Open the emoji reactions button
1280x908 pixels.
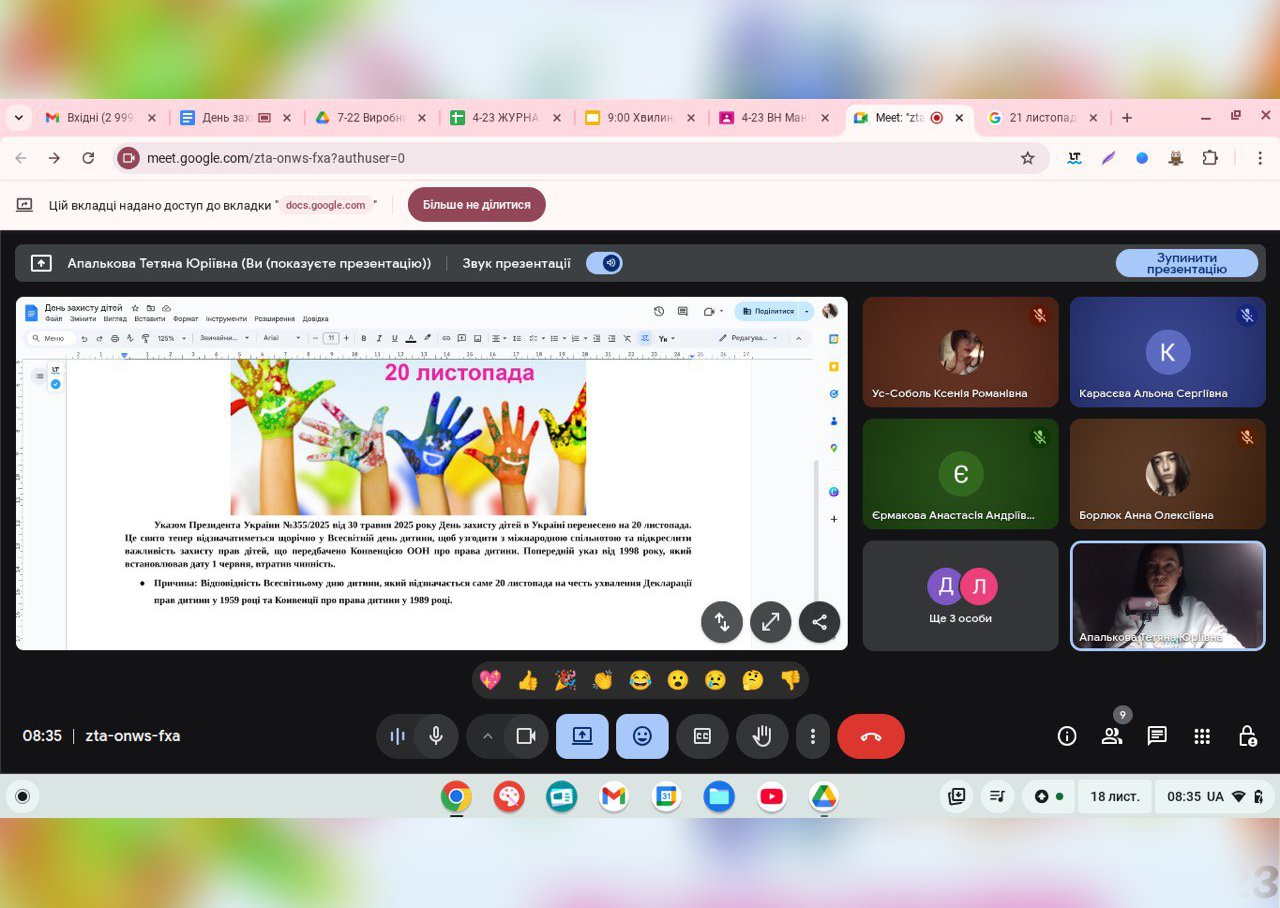(642, 737)
